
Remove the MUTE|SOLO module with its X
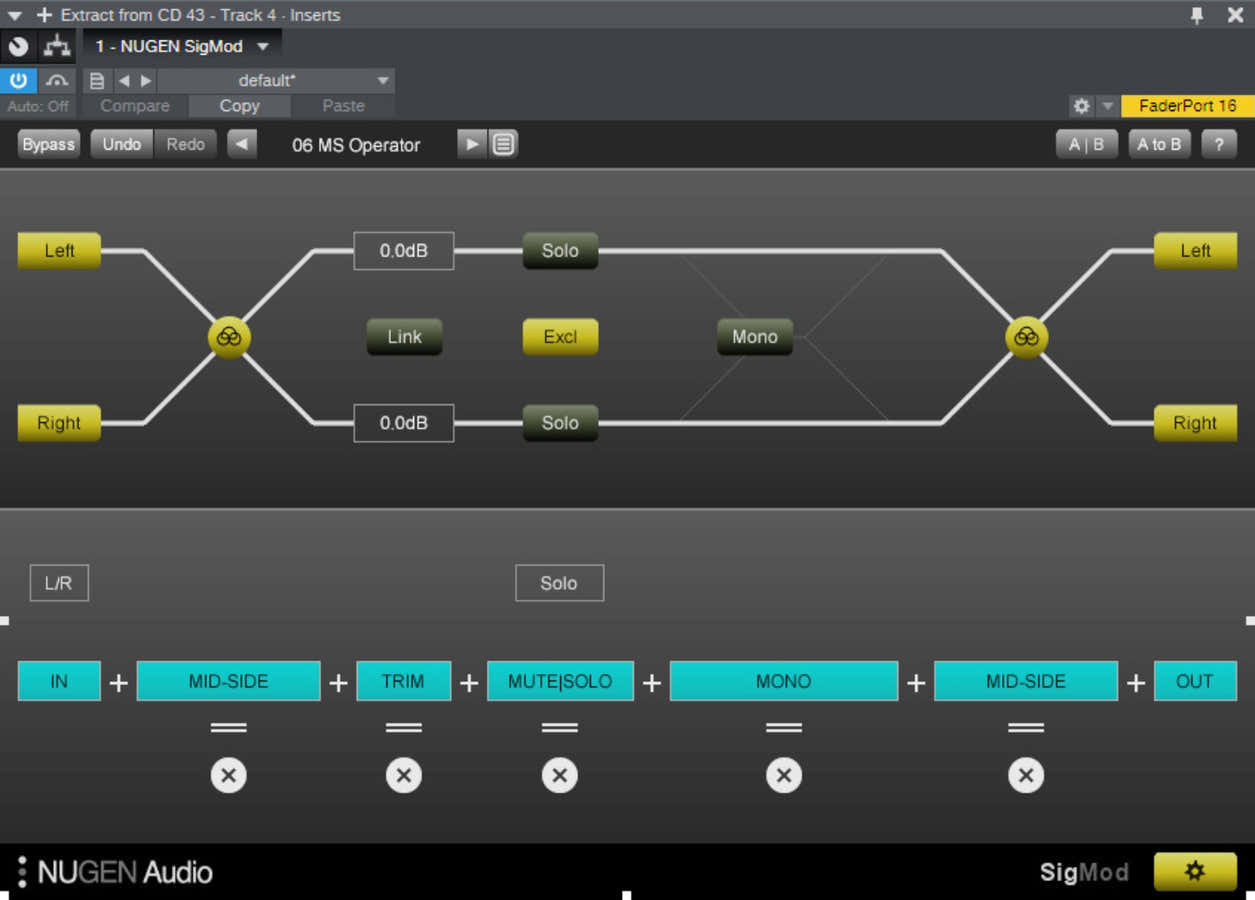[560, 775]
